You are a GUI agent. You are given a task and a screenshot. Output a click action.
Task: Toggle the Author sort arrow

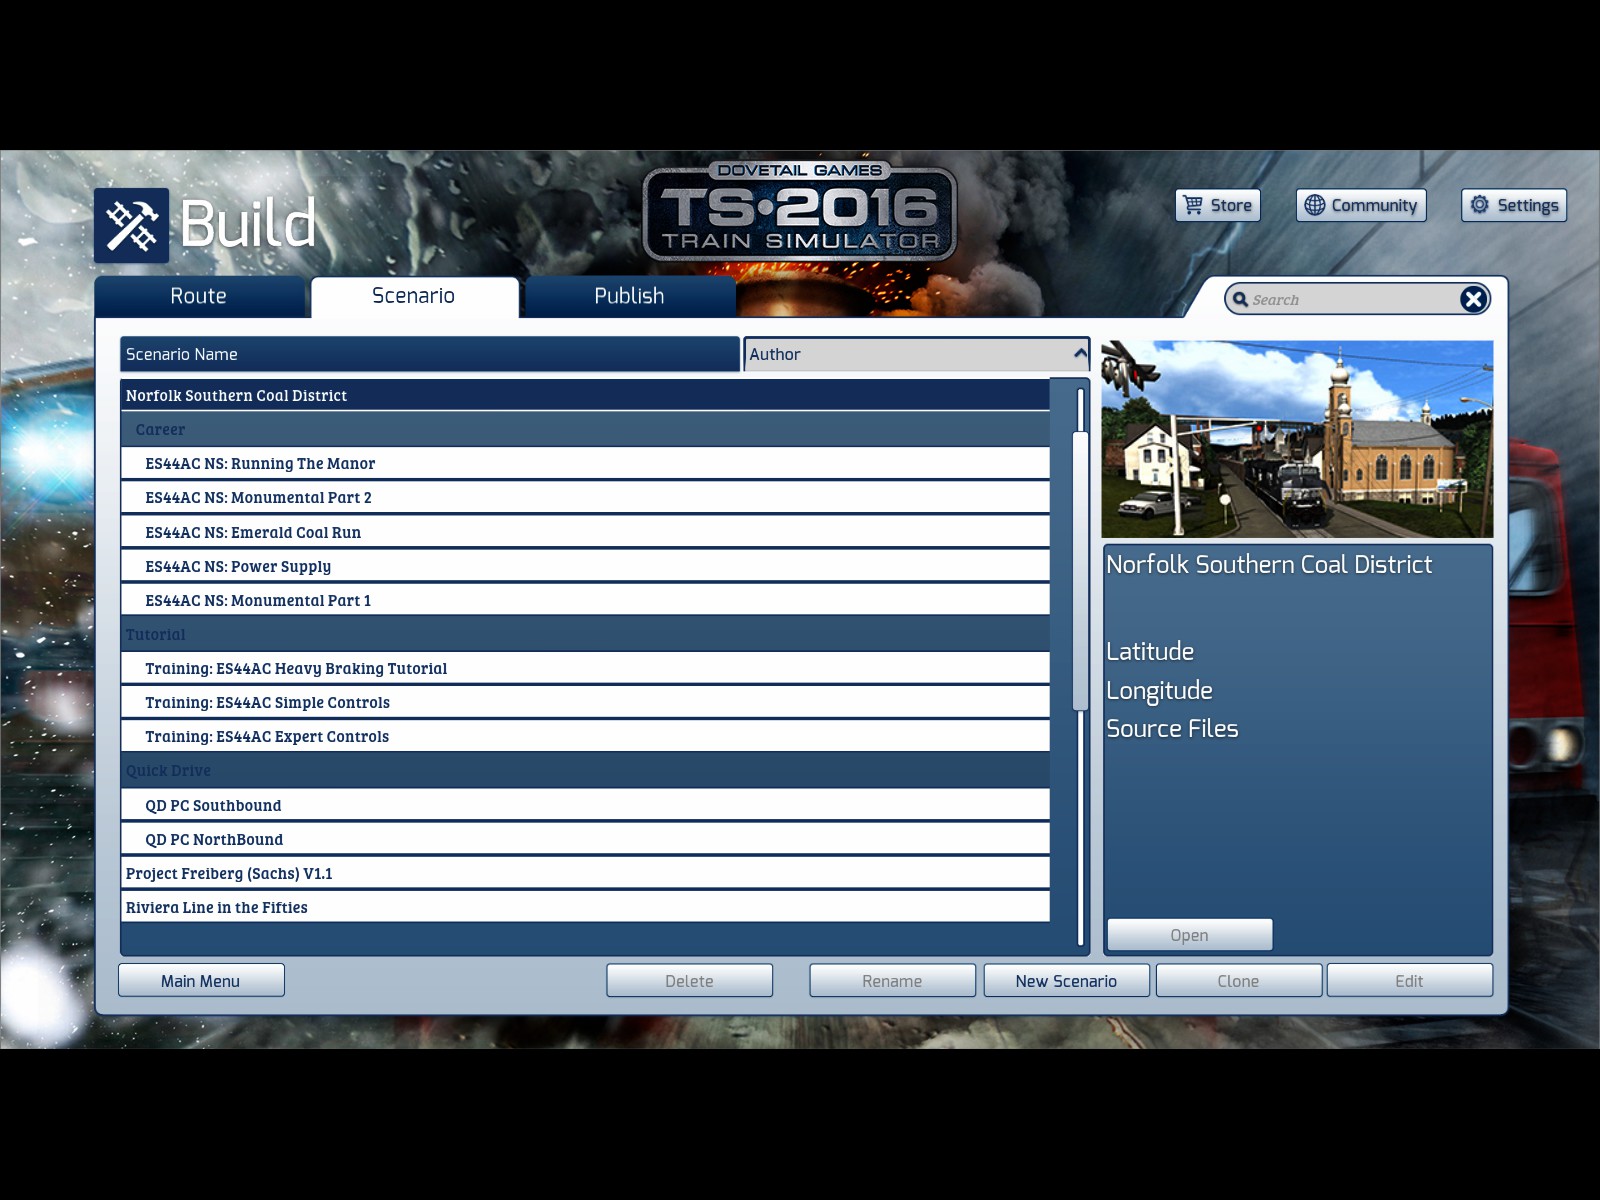(x=1080, y=353)
